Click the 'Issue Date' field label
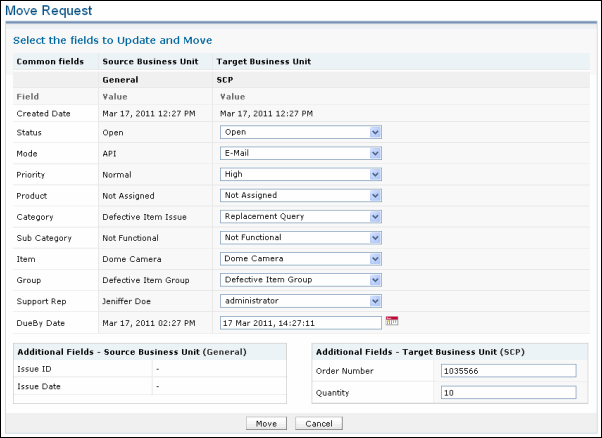 tap(39, 386)
